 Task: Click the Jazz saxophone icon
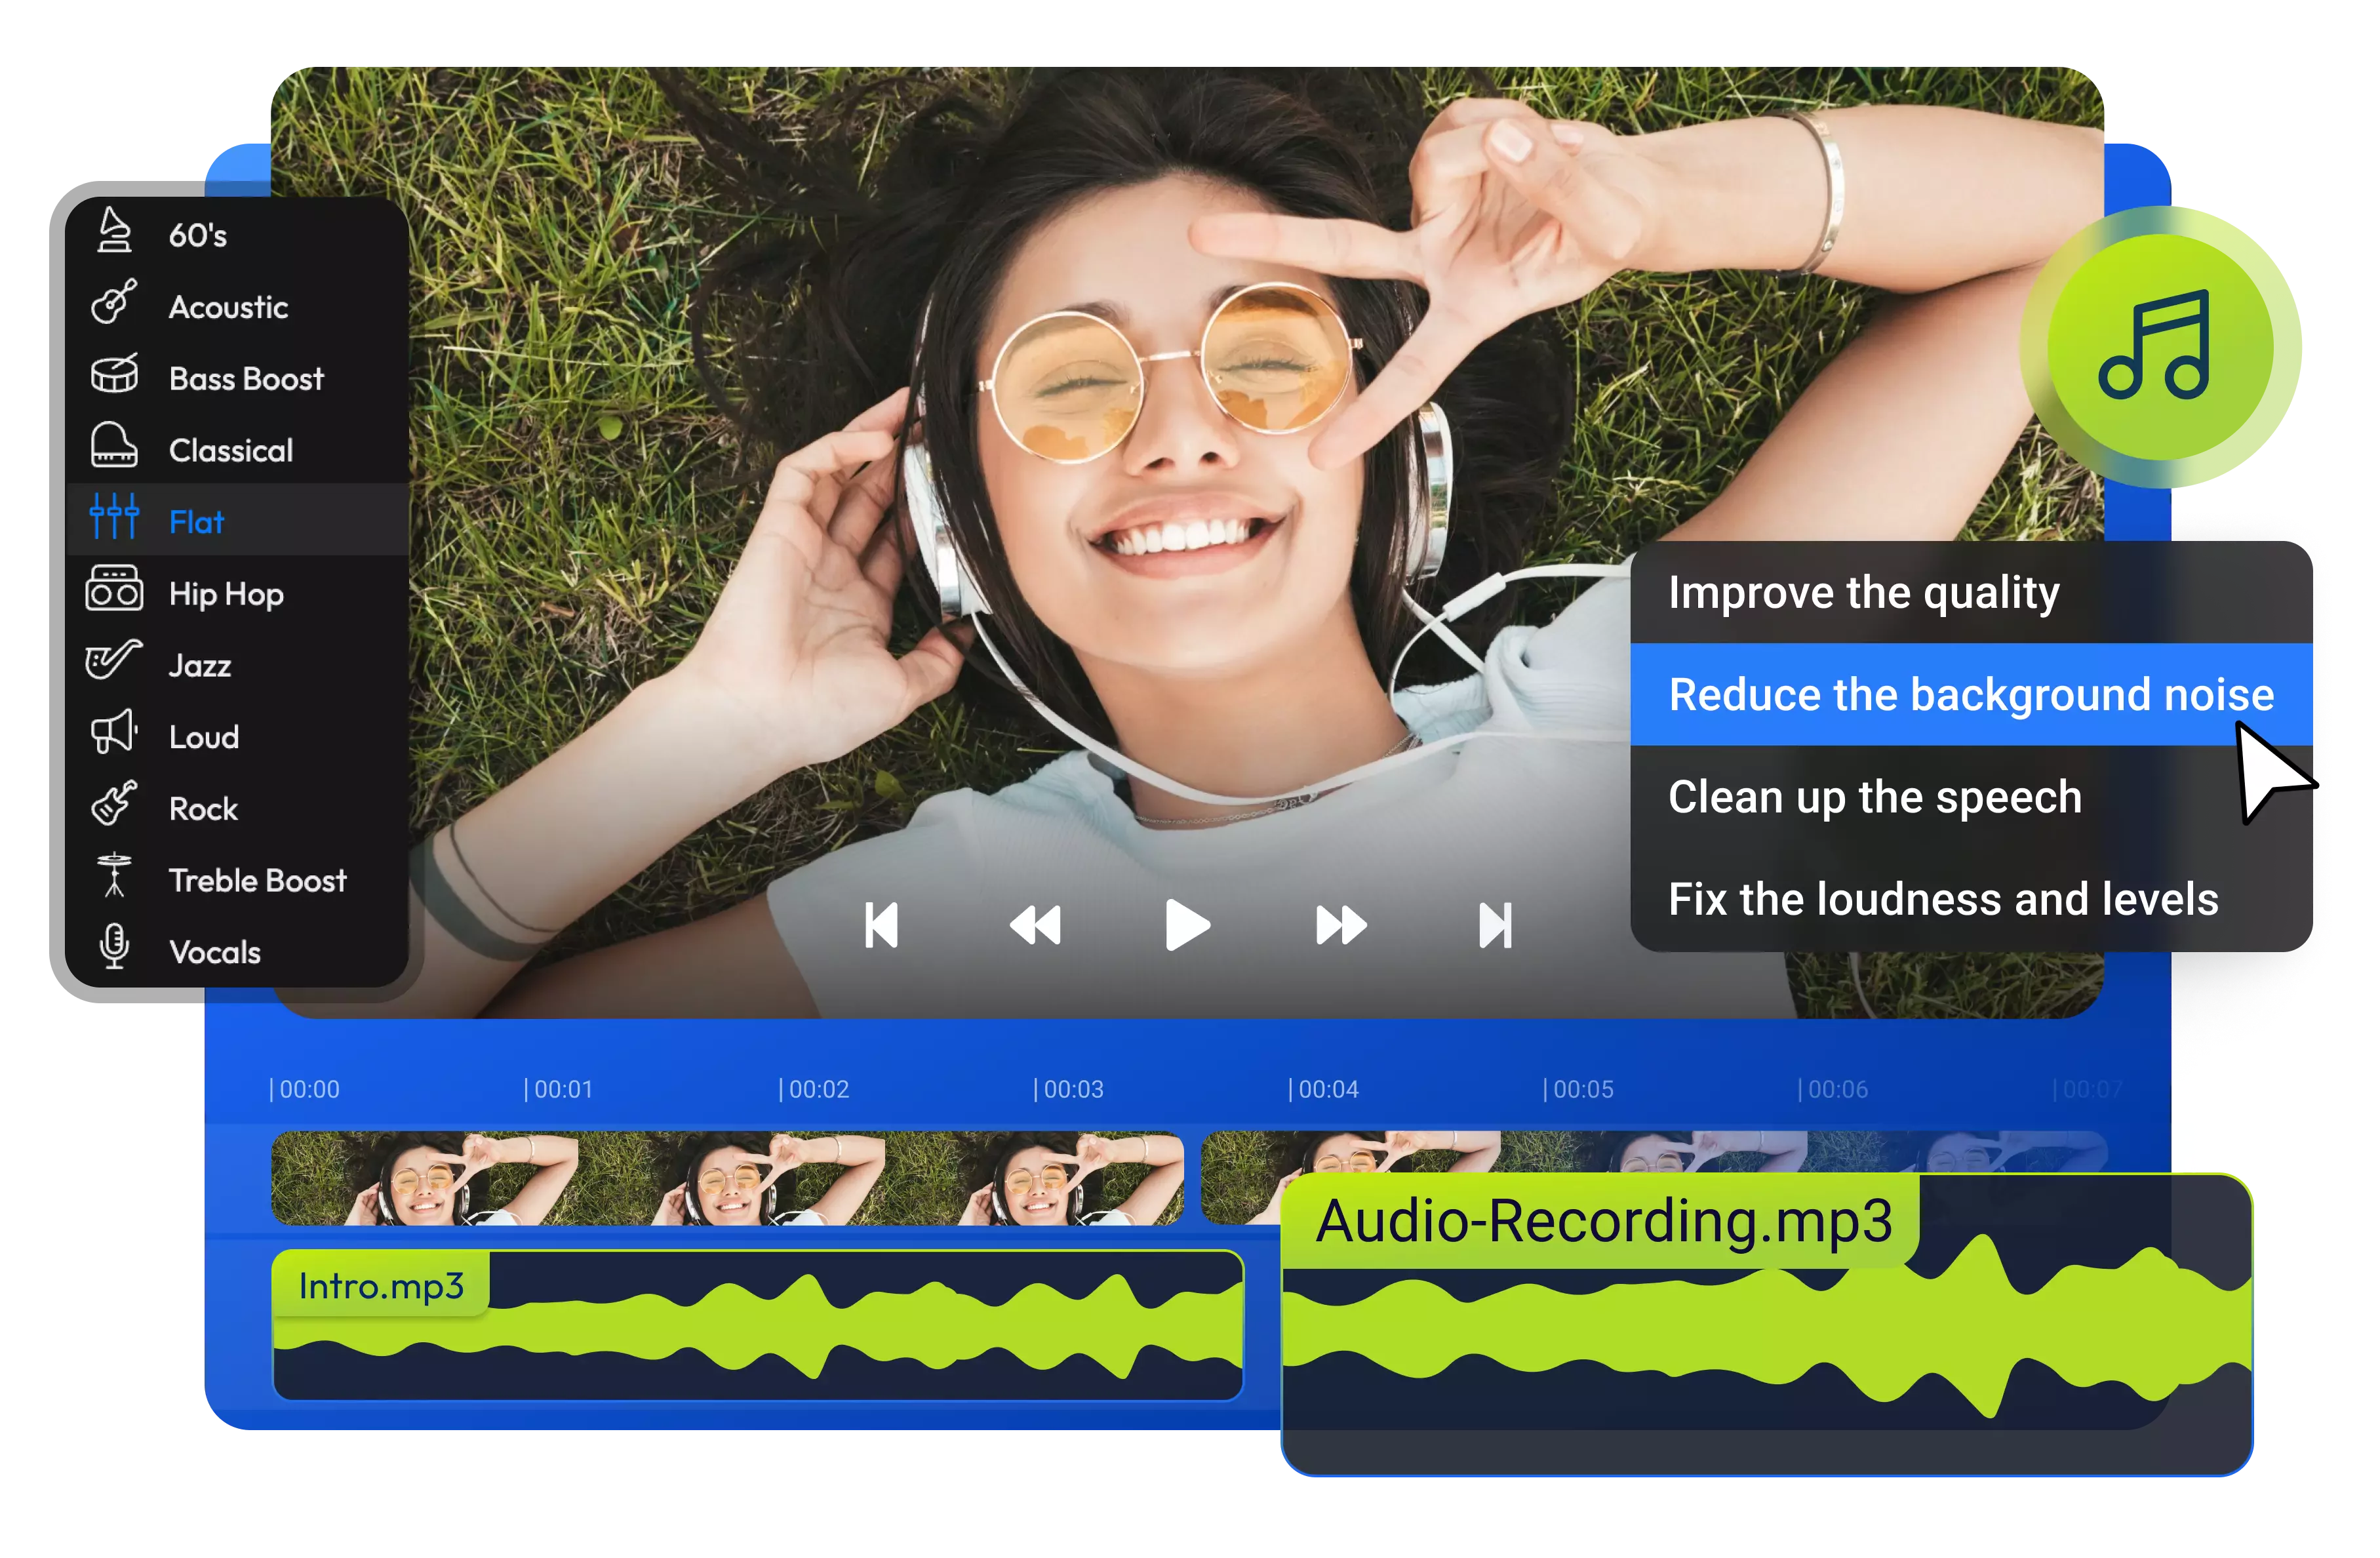(114, 663)
